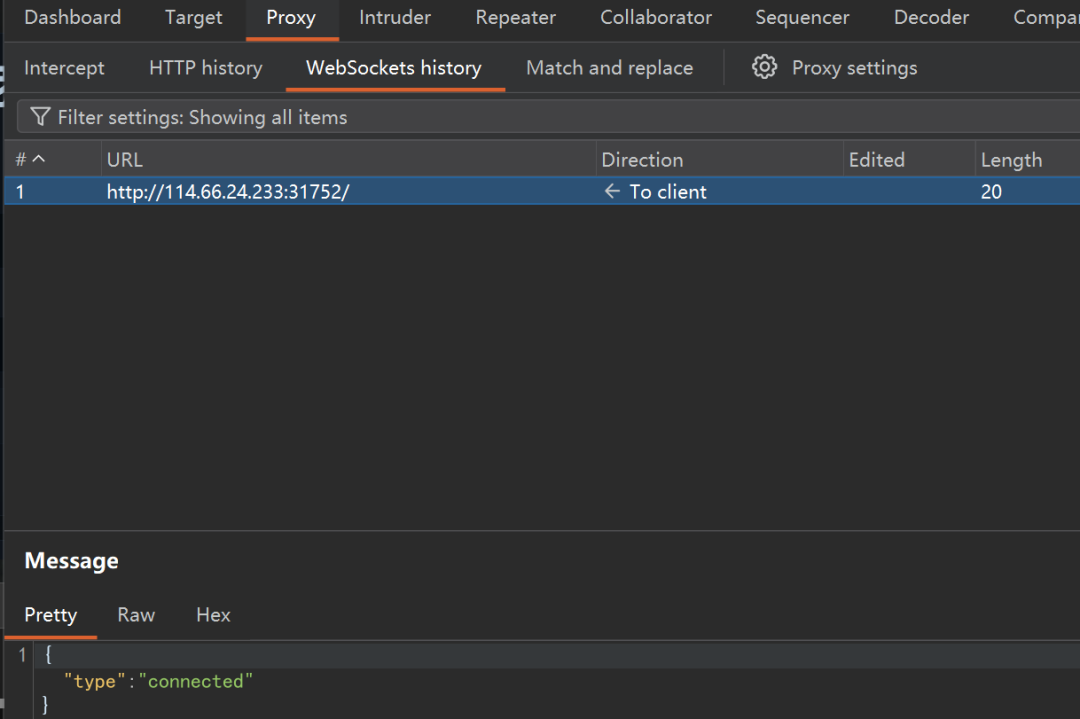Click the "type" key in message
The width and height of the screenshot is (1080, 719).
[94, 682]
